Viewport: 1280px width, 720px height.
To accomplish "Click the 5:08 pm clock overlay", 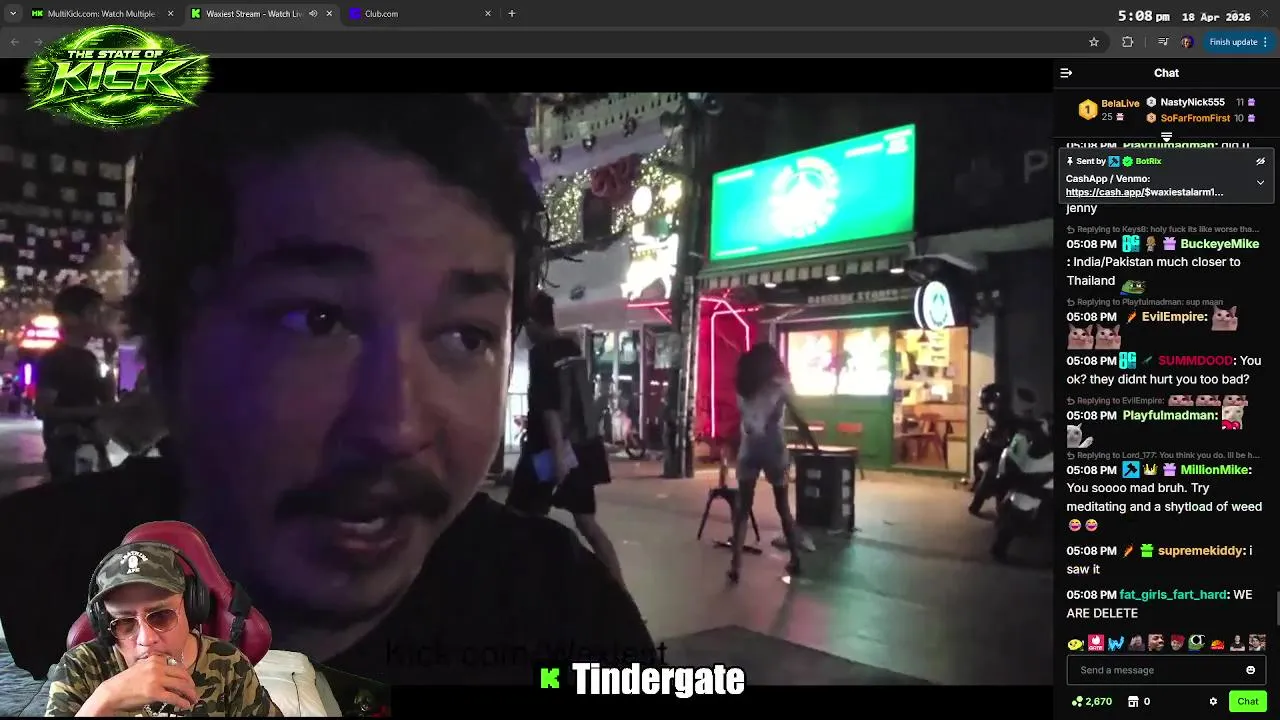I will pos(1143,16).
